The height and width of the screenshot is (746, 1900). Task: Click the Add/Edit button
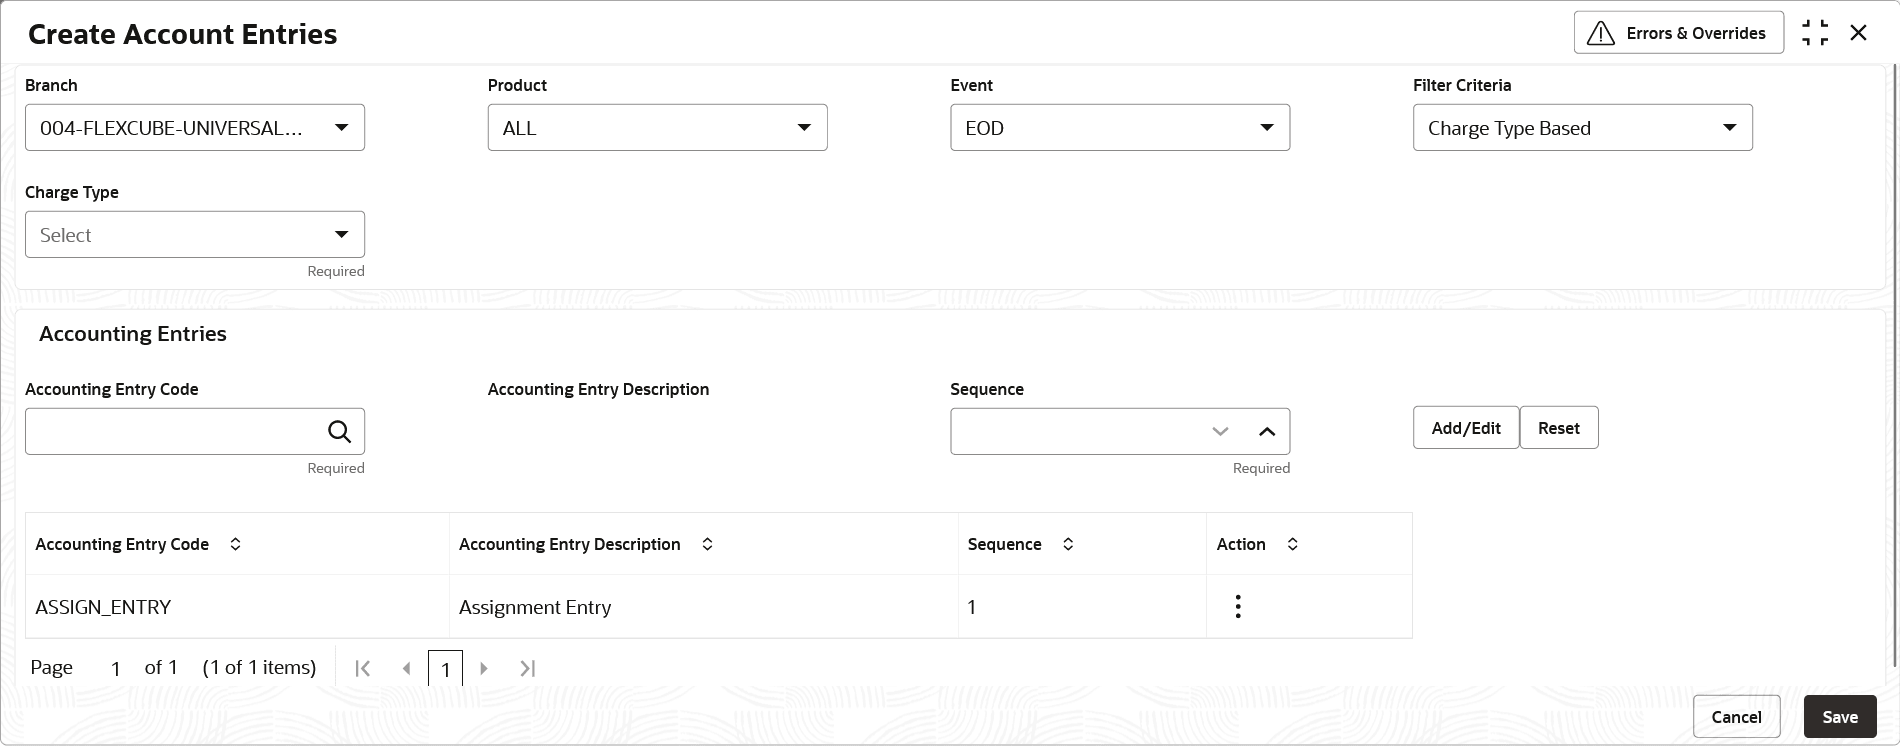1465,428
